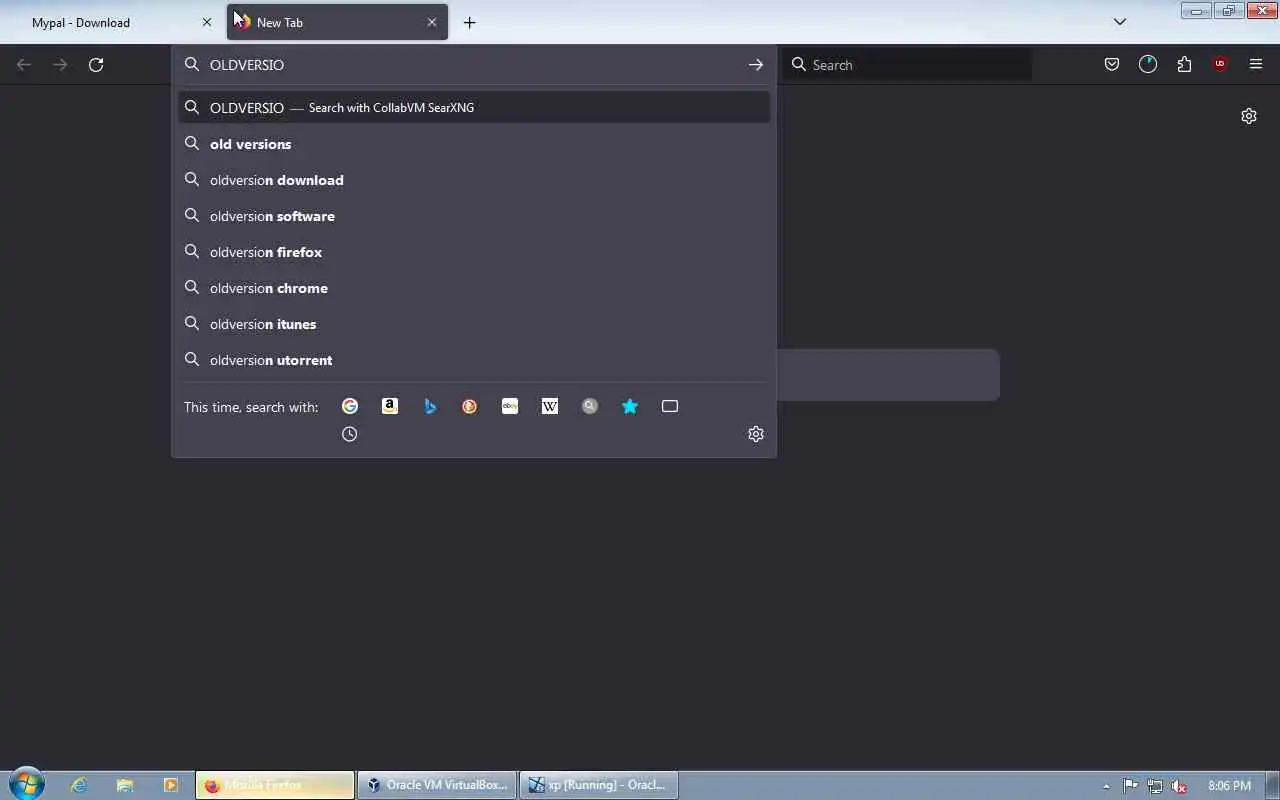Search history with the clock icon
The height and width of the screenshot is (800, 1280).
tap(350, 434)
